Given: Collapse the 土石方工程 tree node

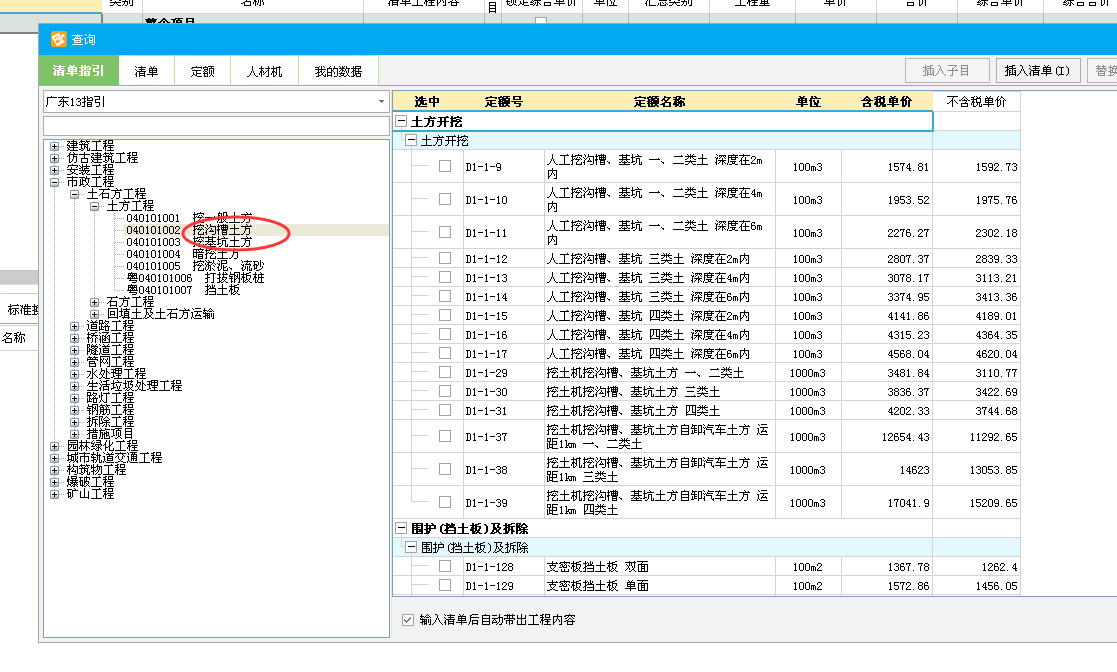Looking at the screenshot, I should [x=74, y=194].
